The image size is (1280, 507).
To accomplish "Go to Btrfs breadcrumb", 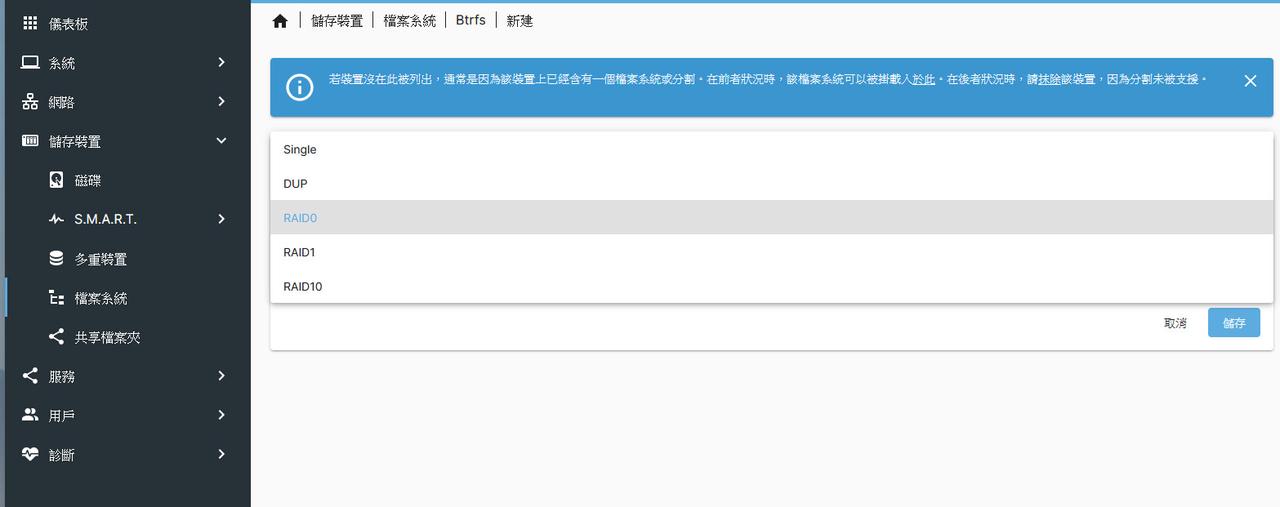I will [x=471, y=20].
